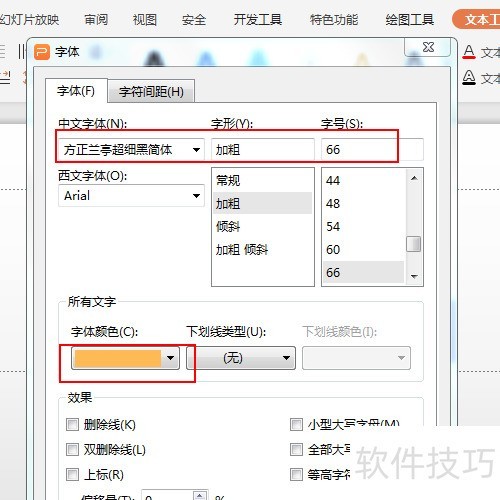Click the size list scroll down arrow
500x500 pixels.
click(414, 276)
